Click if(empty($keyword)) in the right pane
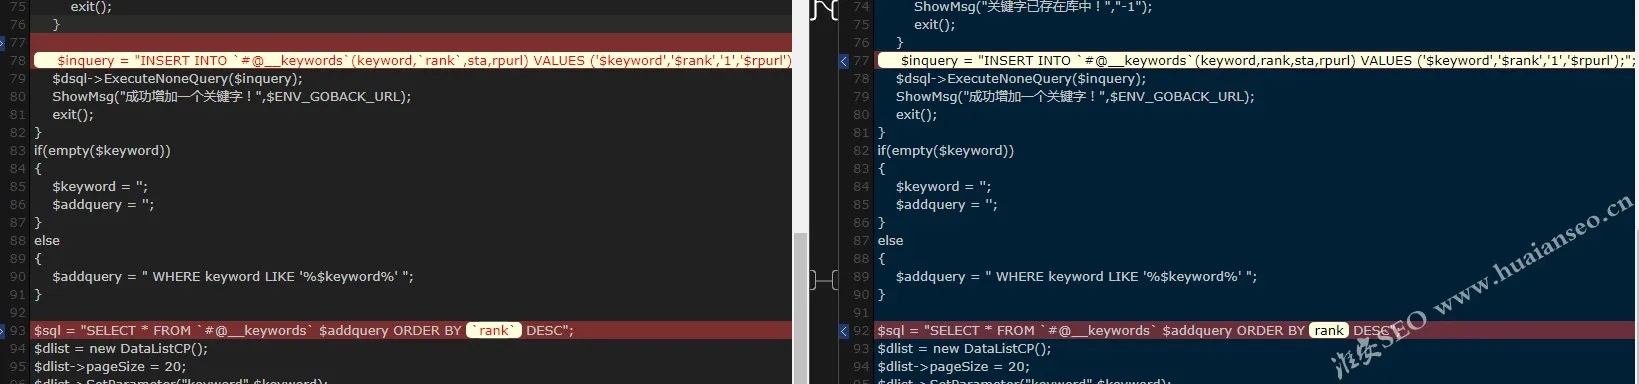 point(946,151)
